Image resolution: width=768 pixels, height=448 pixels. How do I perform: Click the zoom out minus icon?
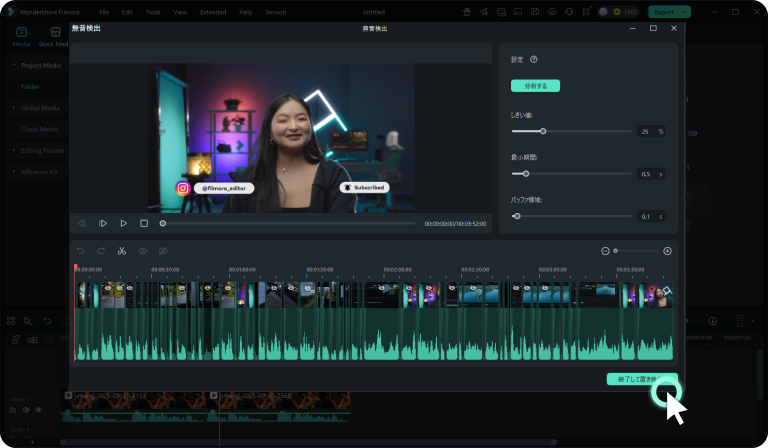tap(605, 251)
